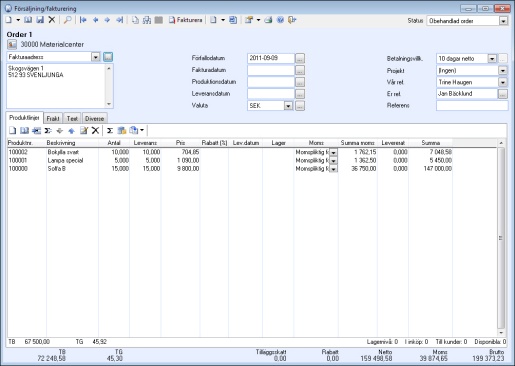
Task: Open product list icon in product lines toolbar
Action: point(24,130)
